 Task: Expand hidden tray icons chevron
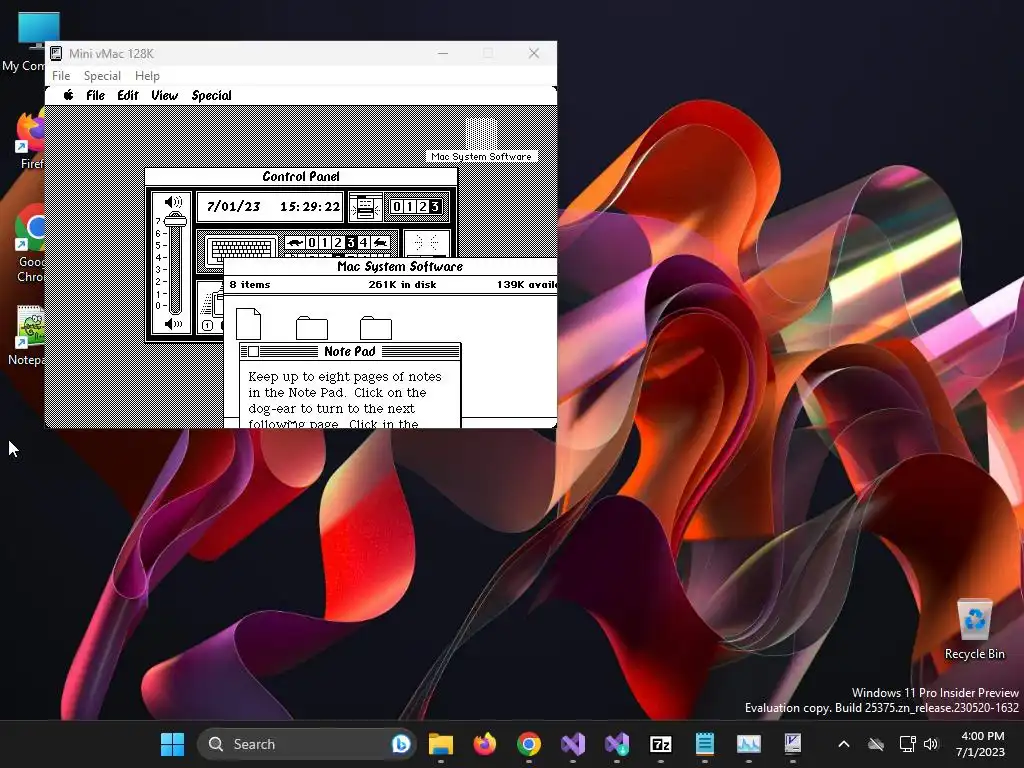click(844, 744)
